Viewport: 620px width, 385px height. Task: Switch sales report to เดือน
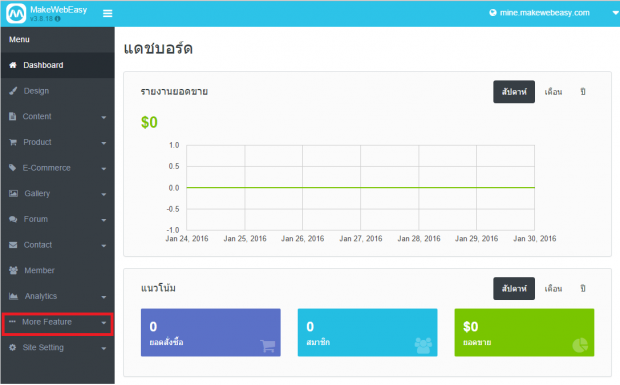click(x=553, y=92)
